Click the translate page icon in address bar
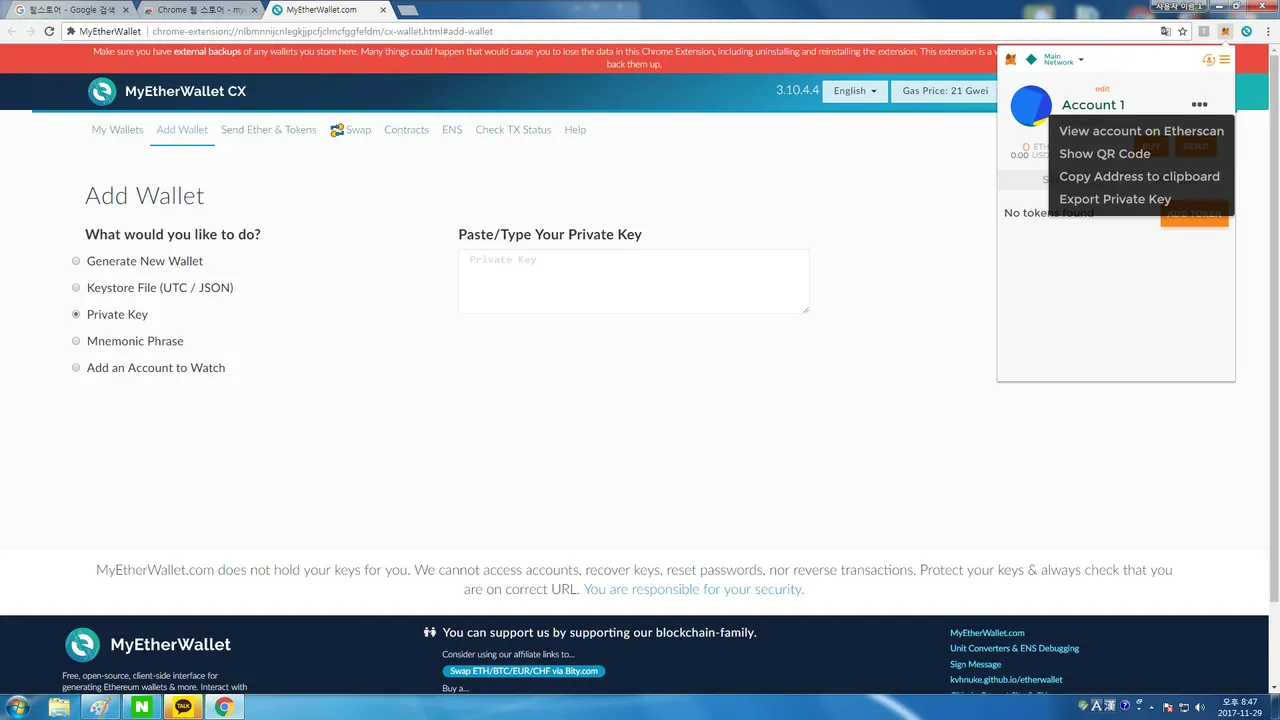This screenshot has width=1280, height=720. [1166, 31]
